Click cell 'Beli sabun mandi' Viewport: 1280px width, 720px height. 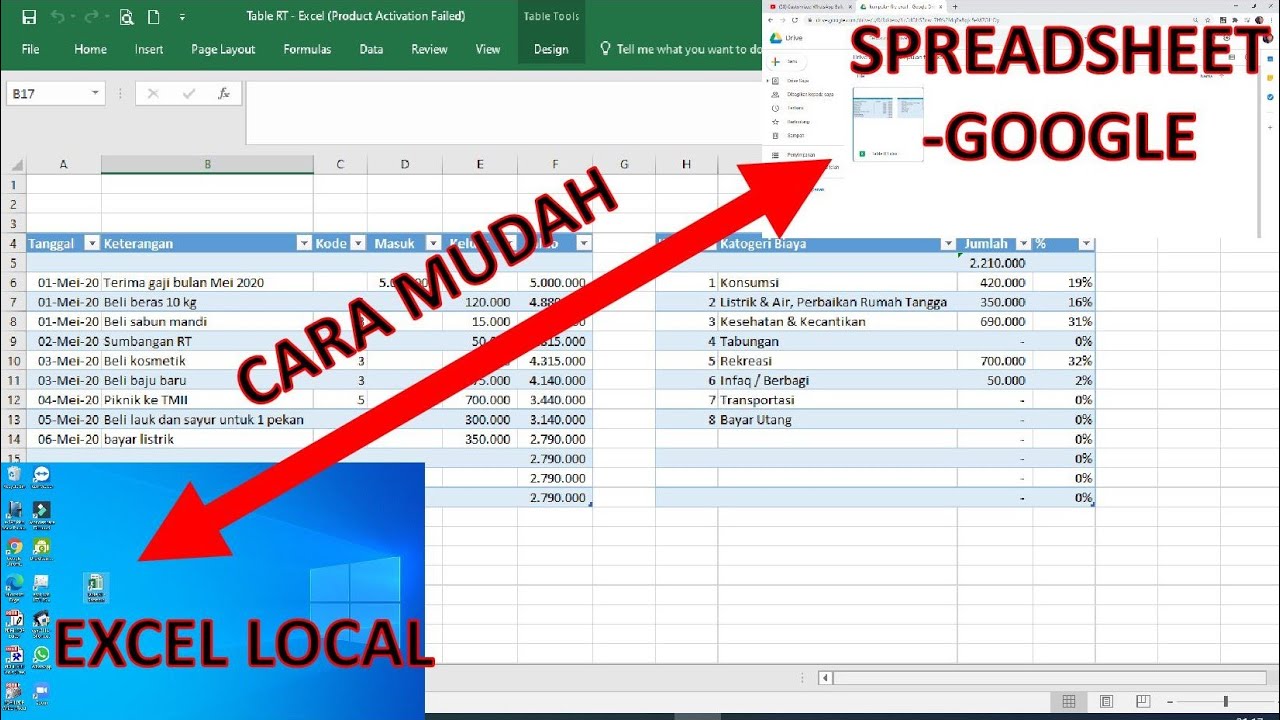tap(207, 322)
